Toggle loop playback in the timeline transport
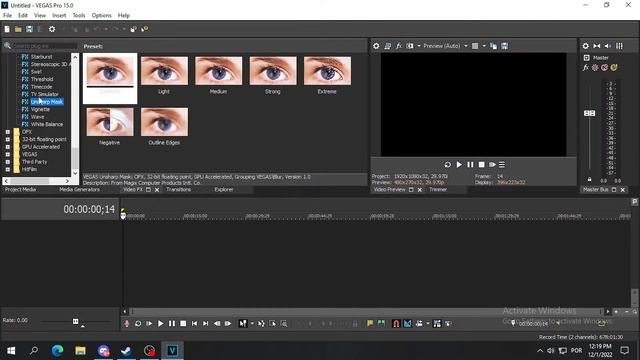Screen dimensions: 640x360 pos(138,324)
